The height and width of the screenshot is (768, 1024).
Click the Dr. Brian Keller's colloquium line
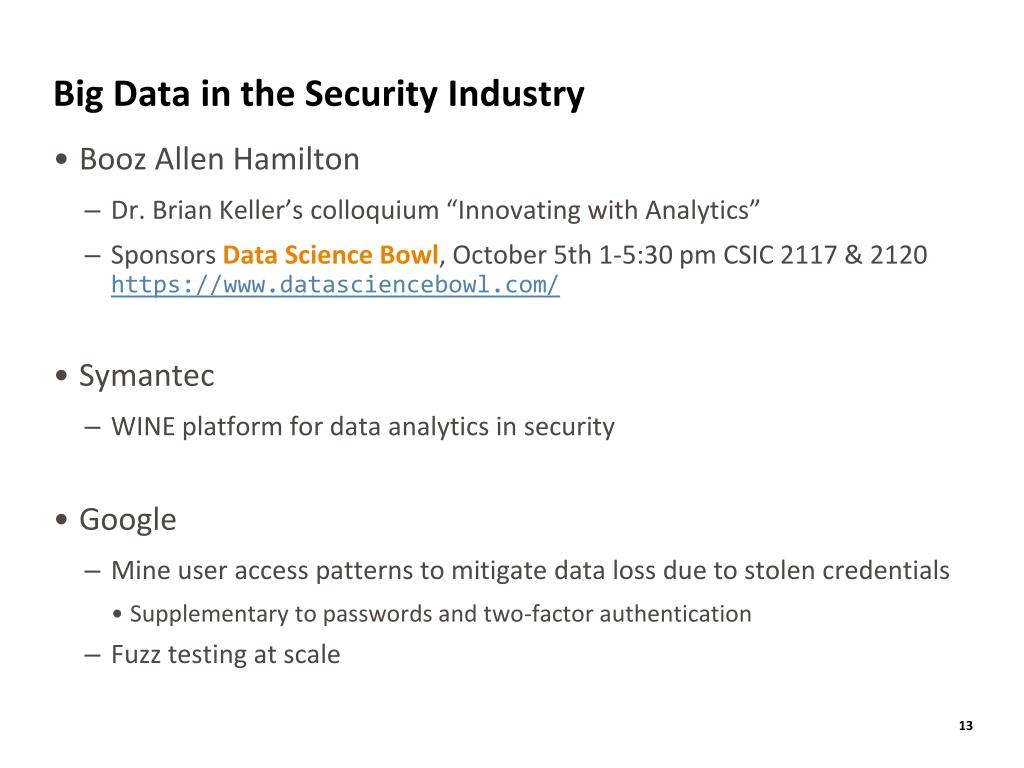click(x=436, y=211)
